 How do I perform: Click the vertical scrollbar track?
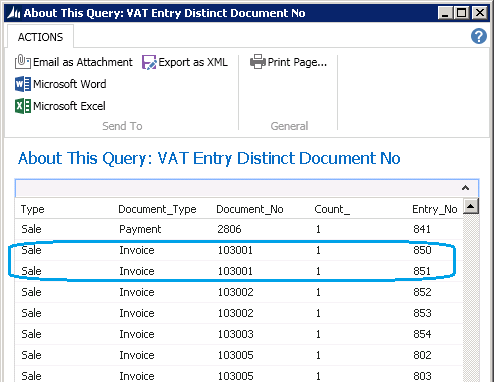[471, 298]
